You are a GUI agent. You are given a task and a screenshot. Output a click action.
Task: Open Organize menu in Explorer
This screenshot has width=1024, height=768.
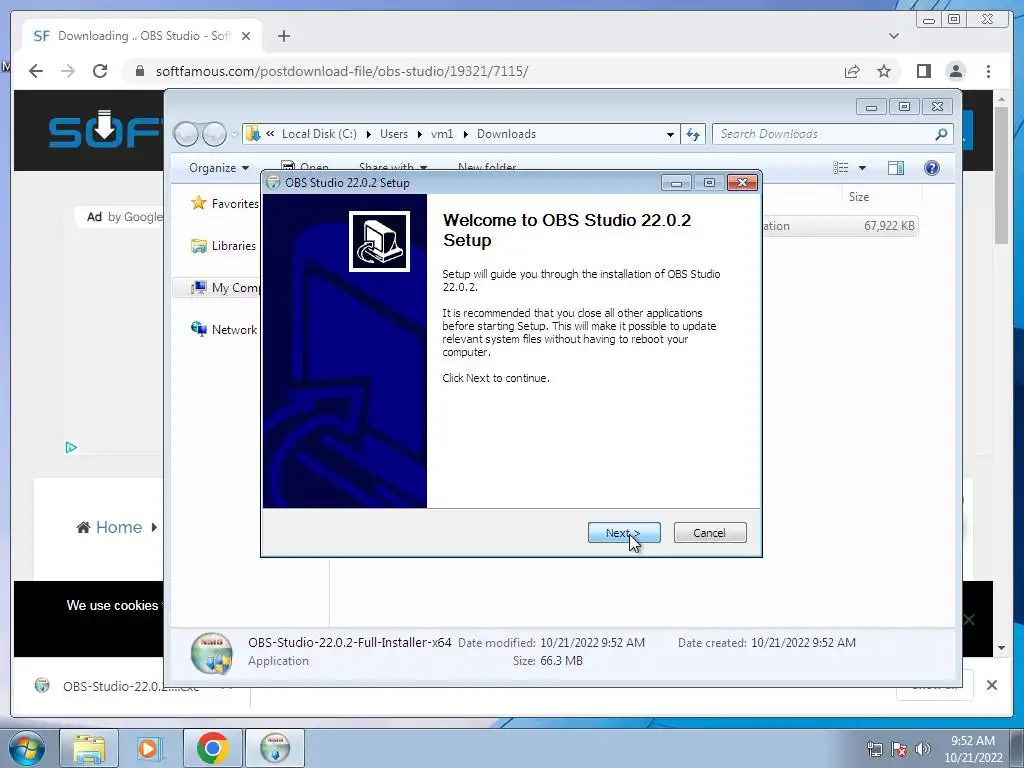coord(219,168)
